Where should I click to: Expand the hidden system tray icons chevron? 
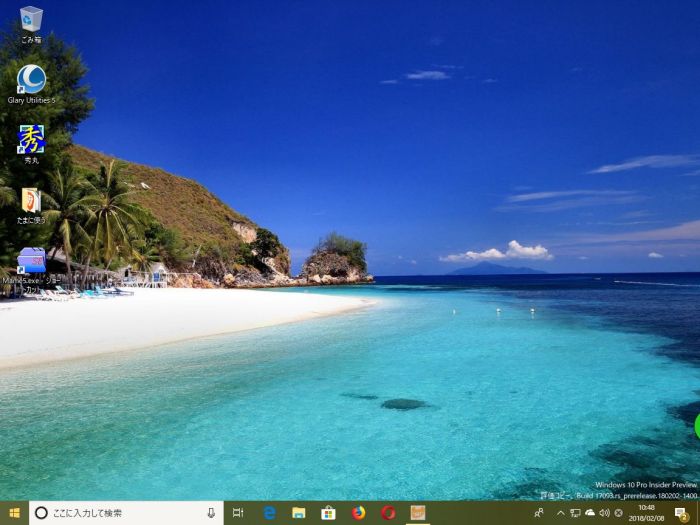[560, 513]
